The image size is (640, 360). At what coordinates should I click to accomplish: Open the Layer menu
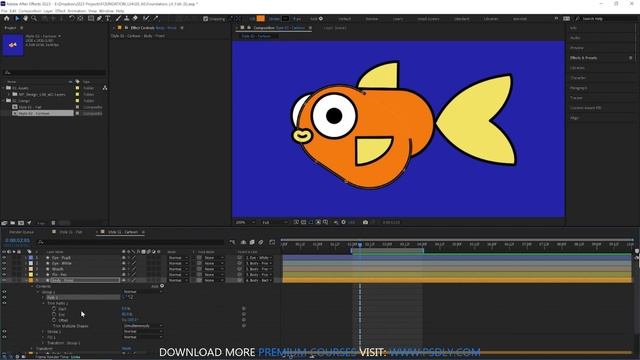pos(48,11)
